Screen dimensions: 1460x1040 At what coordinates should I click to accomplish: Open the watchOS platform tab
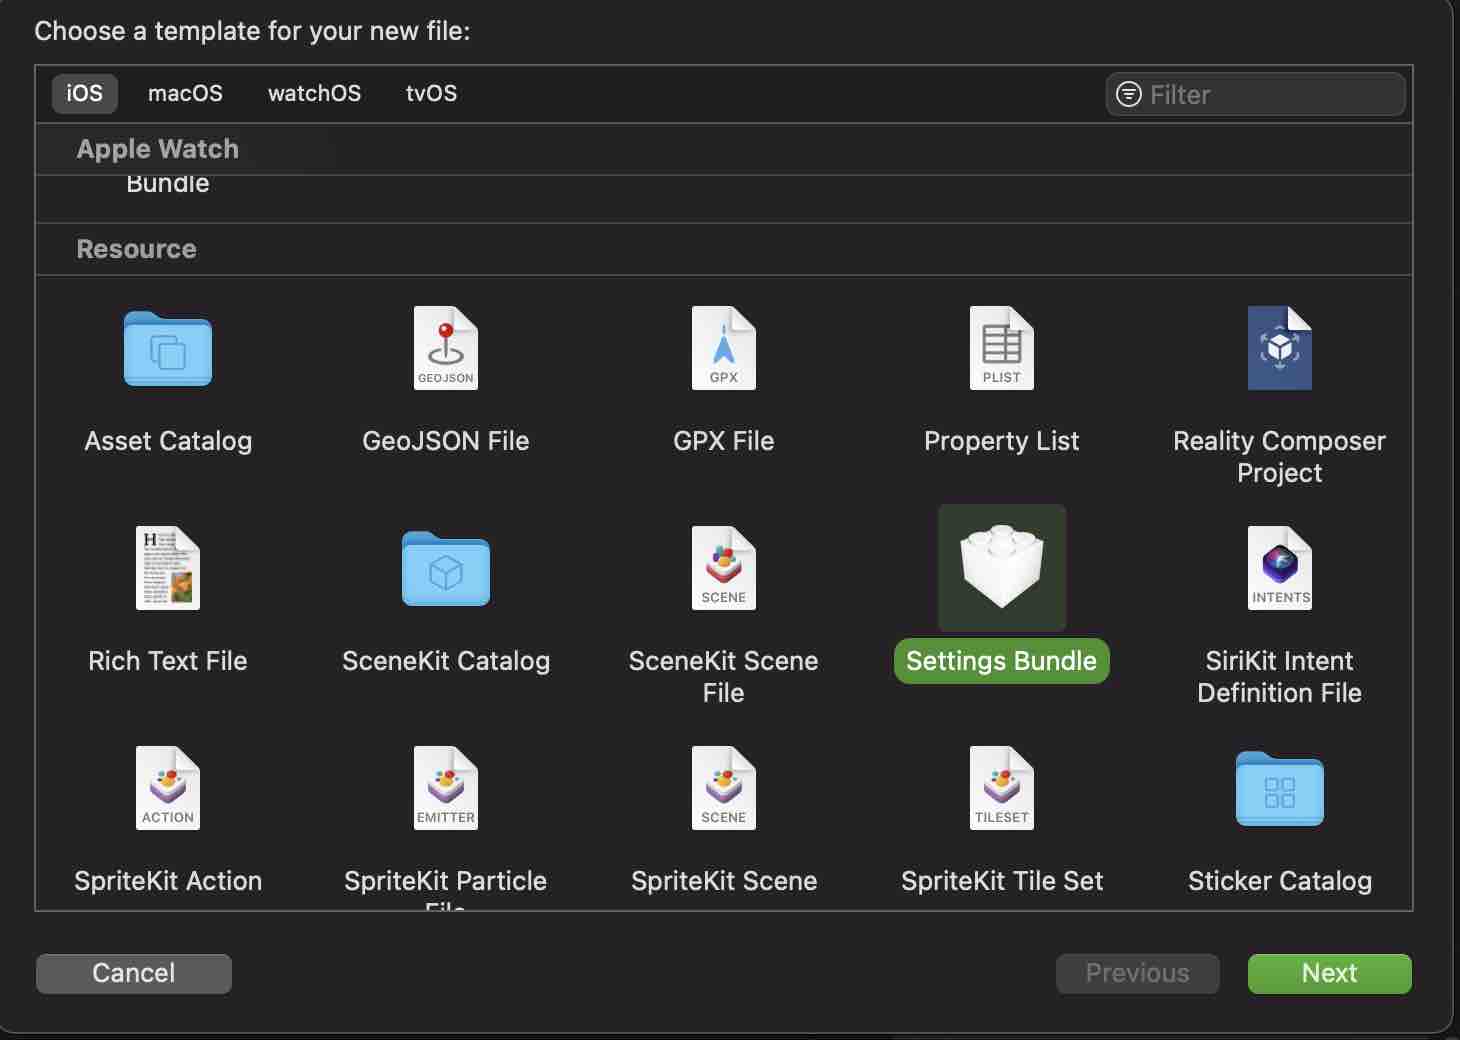coord(314,93)
